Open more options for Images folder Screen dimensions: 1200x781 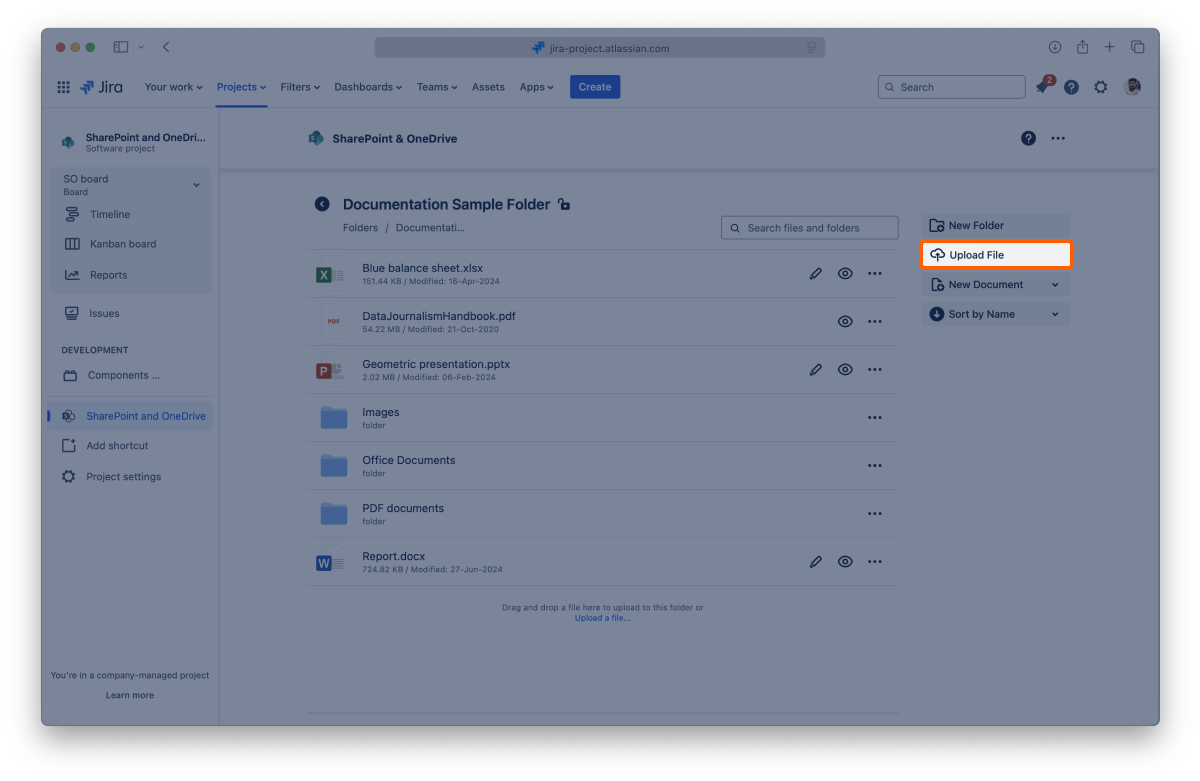click(x=874, y=418)
